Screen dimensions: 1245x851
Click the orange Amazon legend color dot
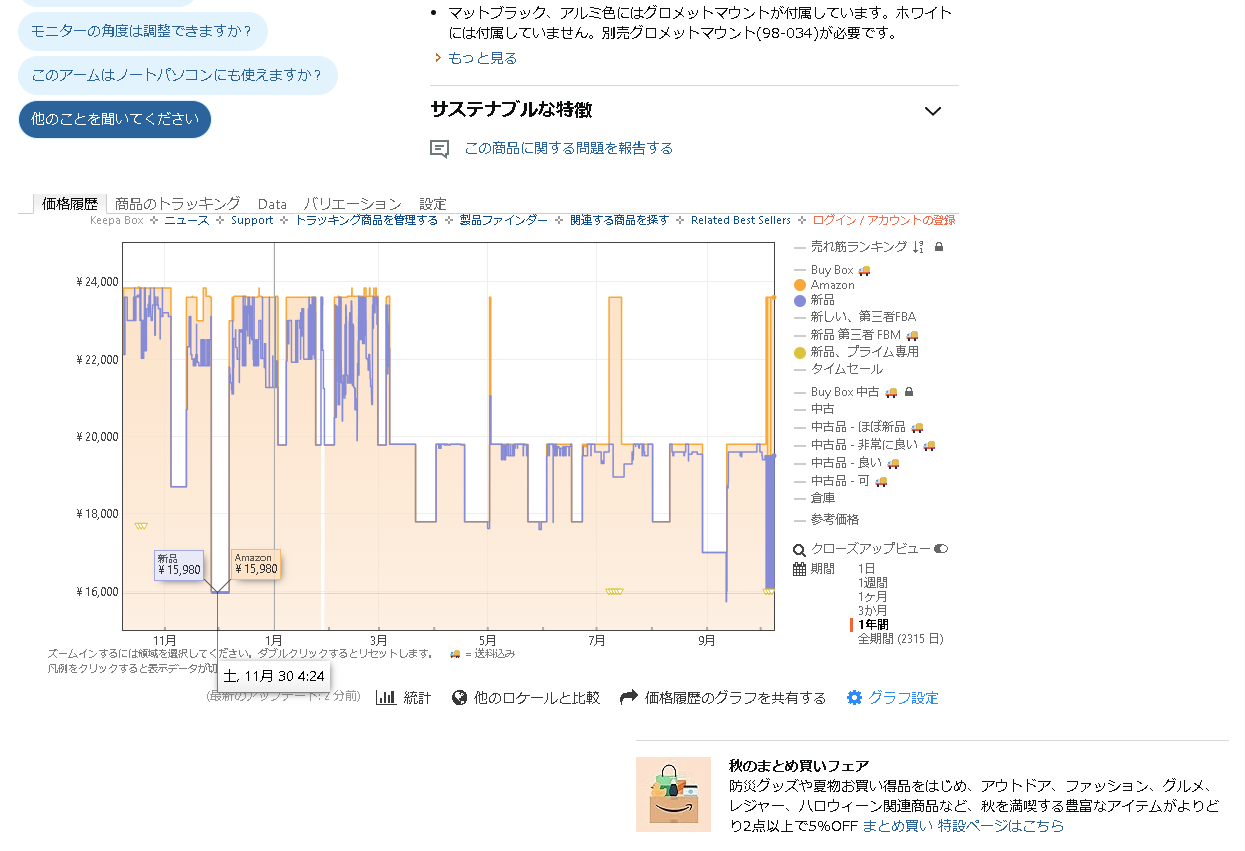[801, 284]
